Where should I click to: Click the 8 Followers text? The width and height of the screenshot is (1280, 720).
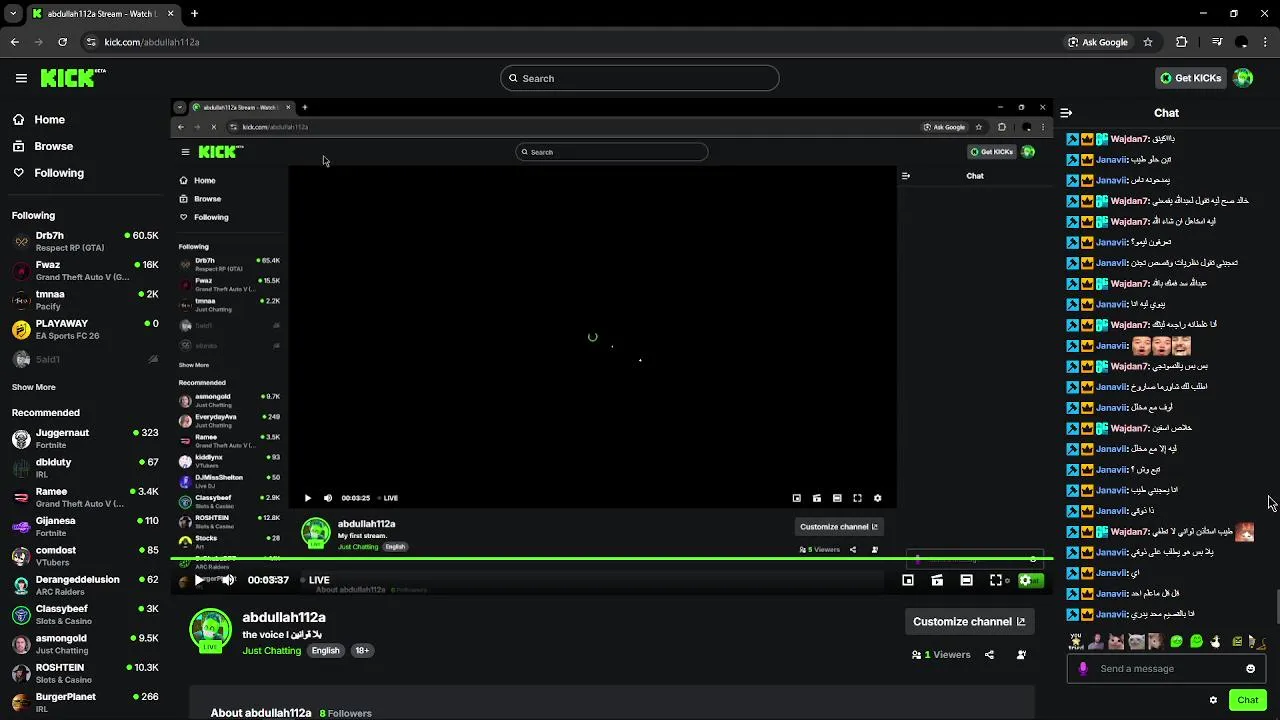pos(346,713)
